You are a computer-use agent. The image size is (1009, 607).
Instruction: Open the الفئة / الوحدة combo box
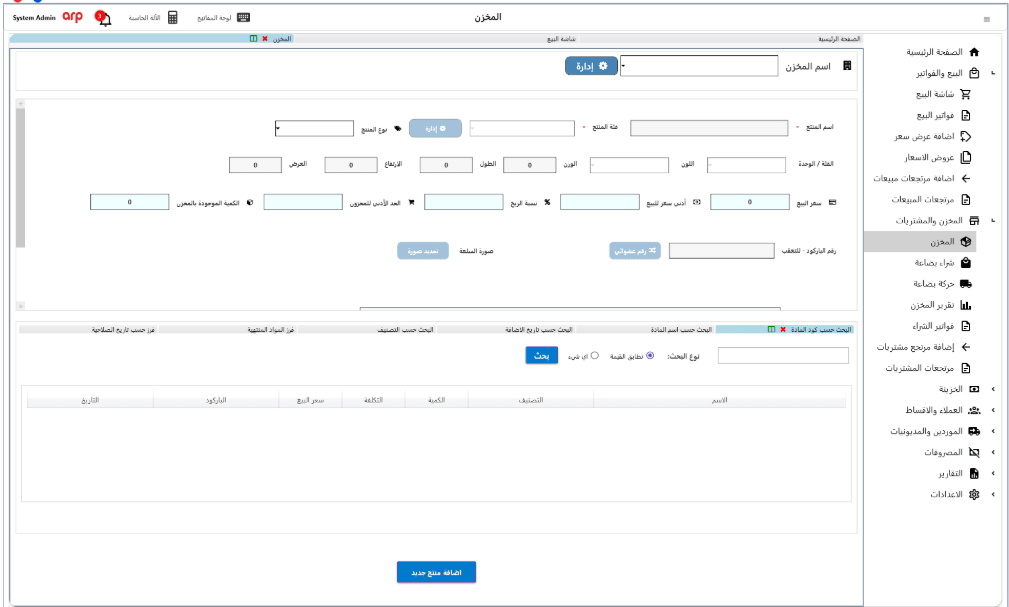tap(746, 165)
